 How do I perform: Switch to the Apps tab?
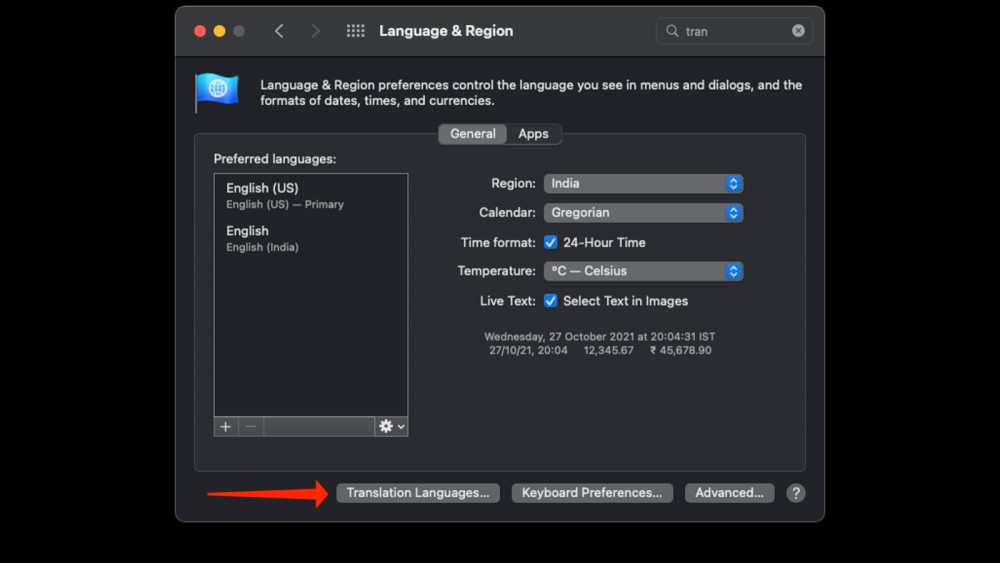point(533,134)
